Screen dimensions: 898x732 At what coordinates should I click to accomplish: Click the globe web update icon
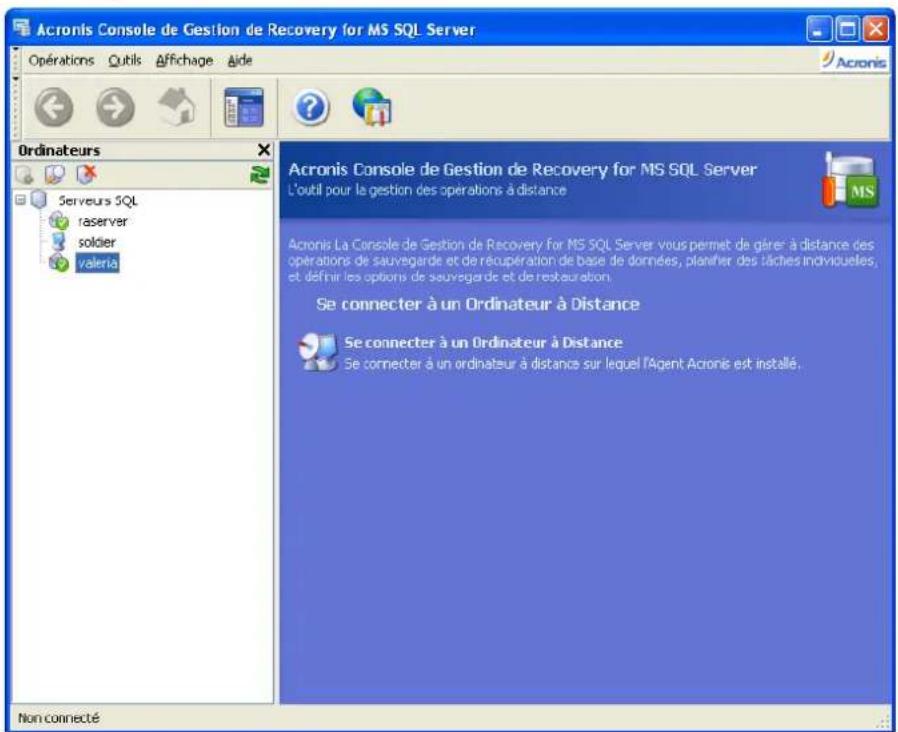tap(372, 107)
